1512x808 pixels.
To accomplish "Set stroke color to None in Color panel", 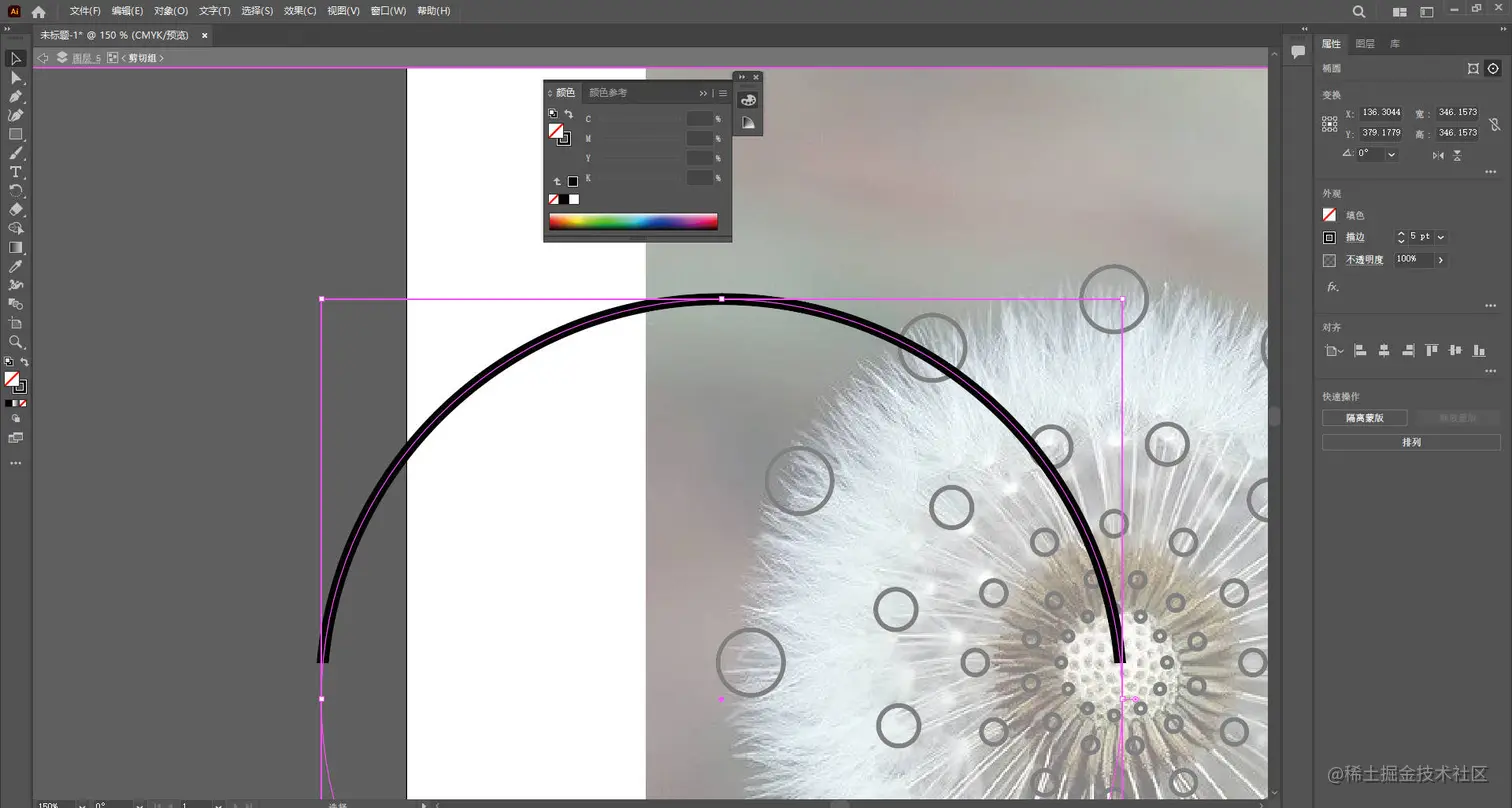I will (553, 198).
